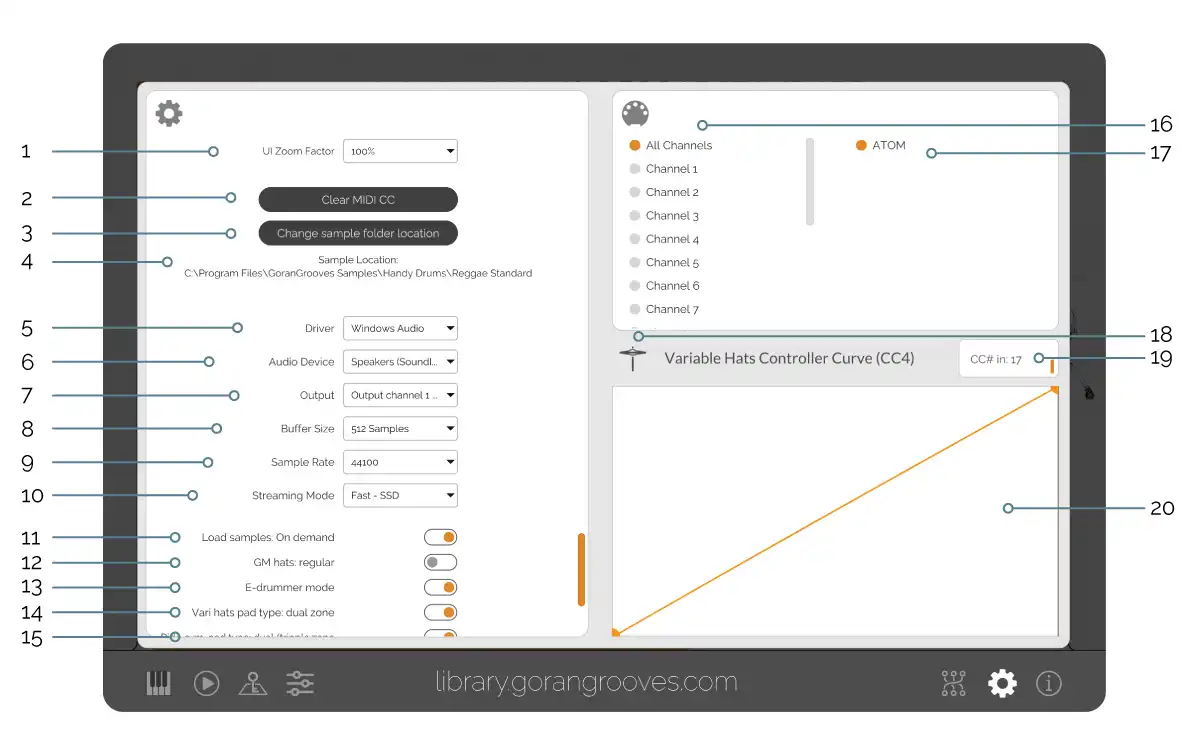Click the CC# in value field
Viewport: 1200px width, 747px height.
1008,359
